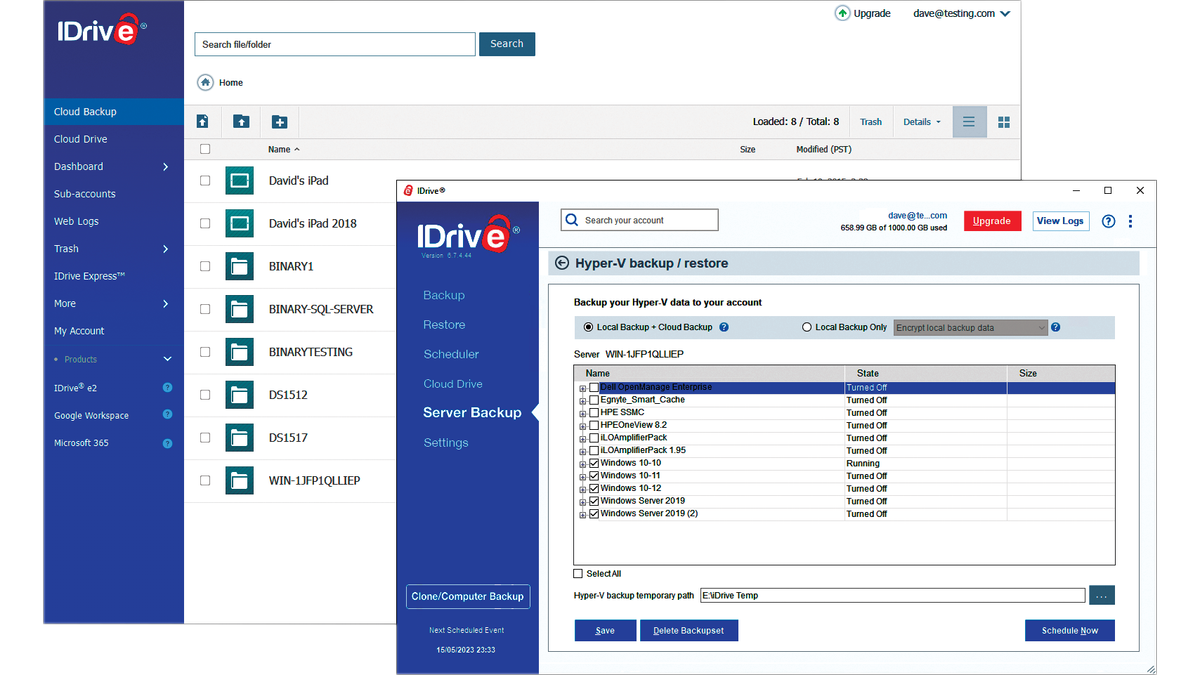This screenshot has width=1200, height=675.
Task: Go to the Server Backup section
Action: (472, 412)
